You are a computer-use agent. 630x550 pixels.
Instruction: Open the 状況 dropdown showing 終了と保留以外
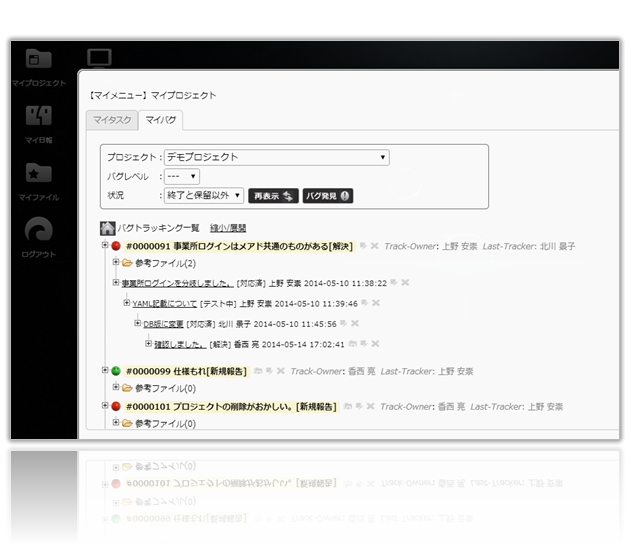(x=204, y=196)
